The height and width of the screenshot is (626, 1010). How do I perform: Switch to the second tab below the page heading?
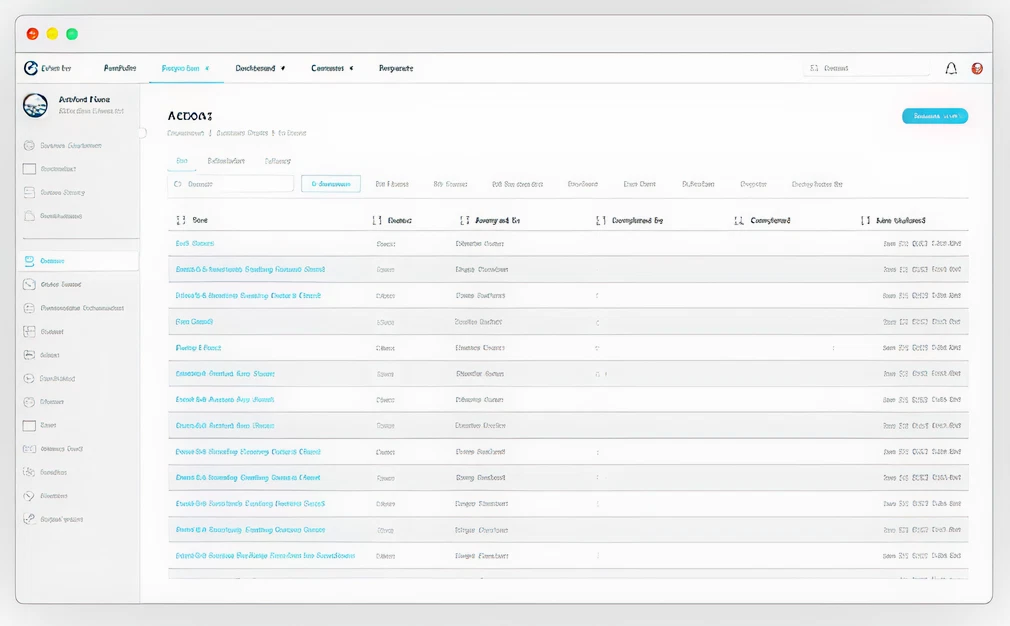click(x=226, y=160)
